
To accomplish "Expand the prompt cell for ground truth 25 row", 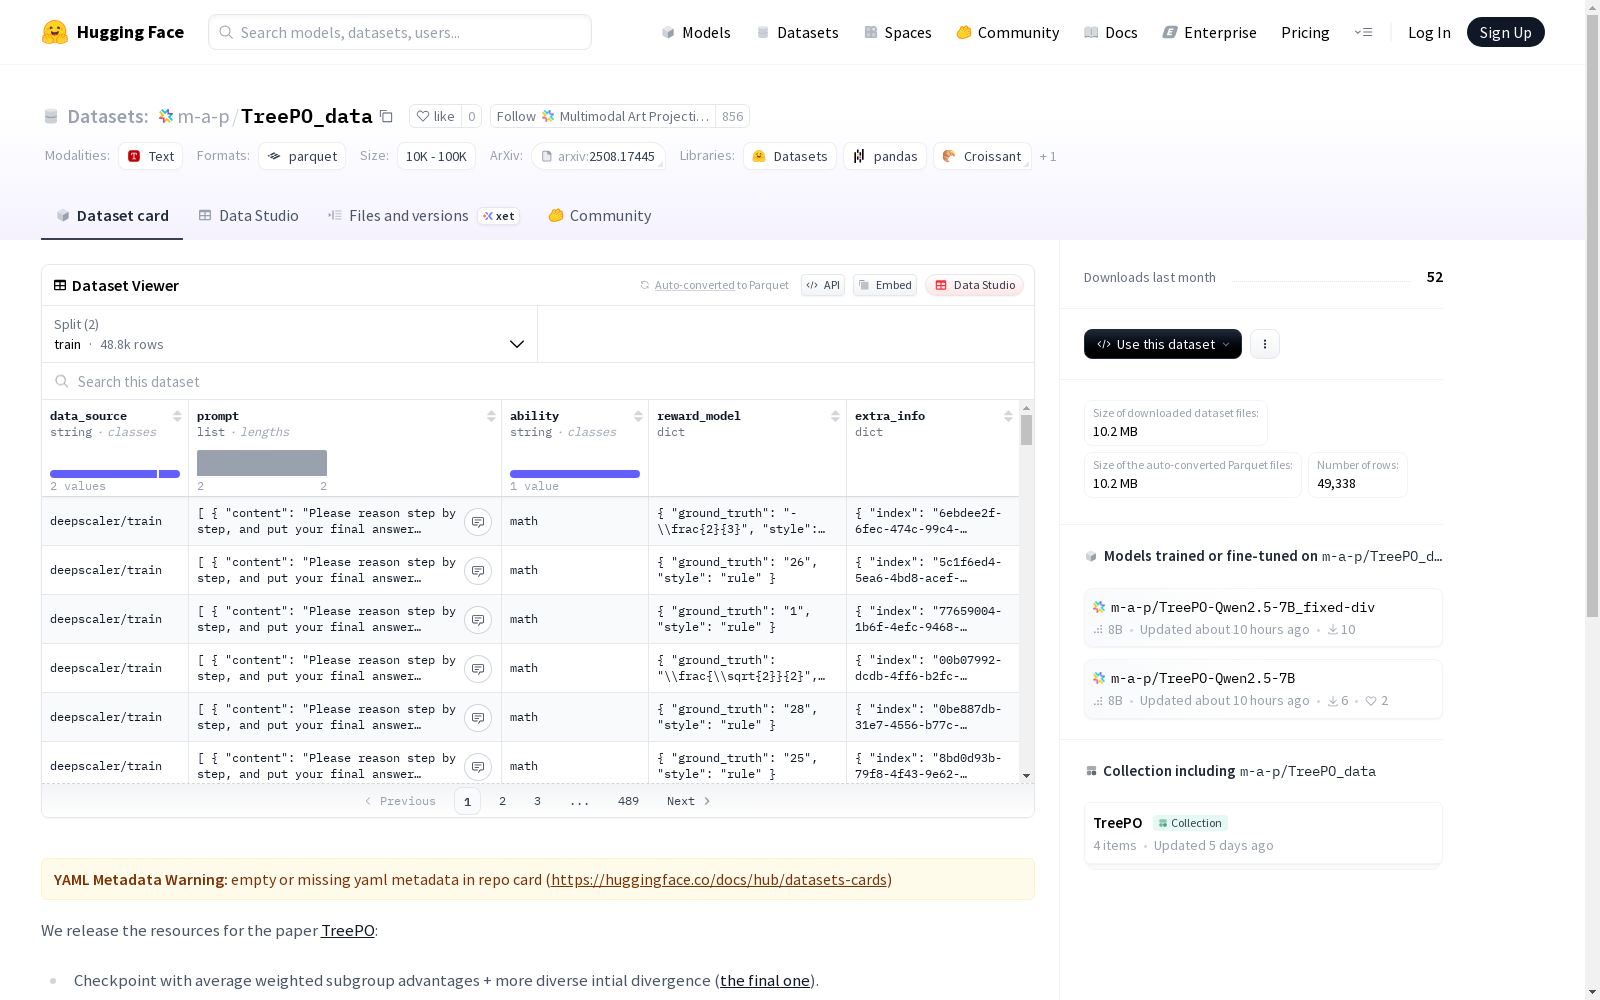I will 478,767.
